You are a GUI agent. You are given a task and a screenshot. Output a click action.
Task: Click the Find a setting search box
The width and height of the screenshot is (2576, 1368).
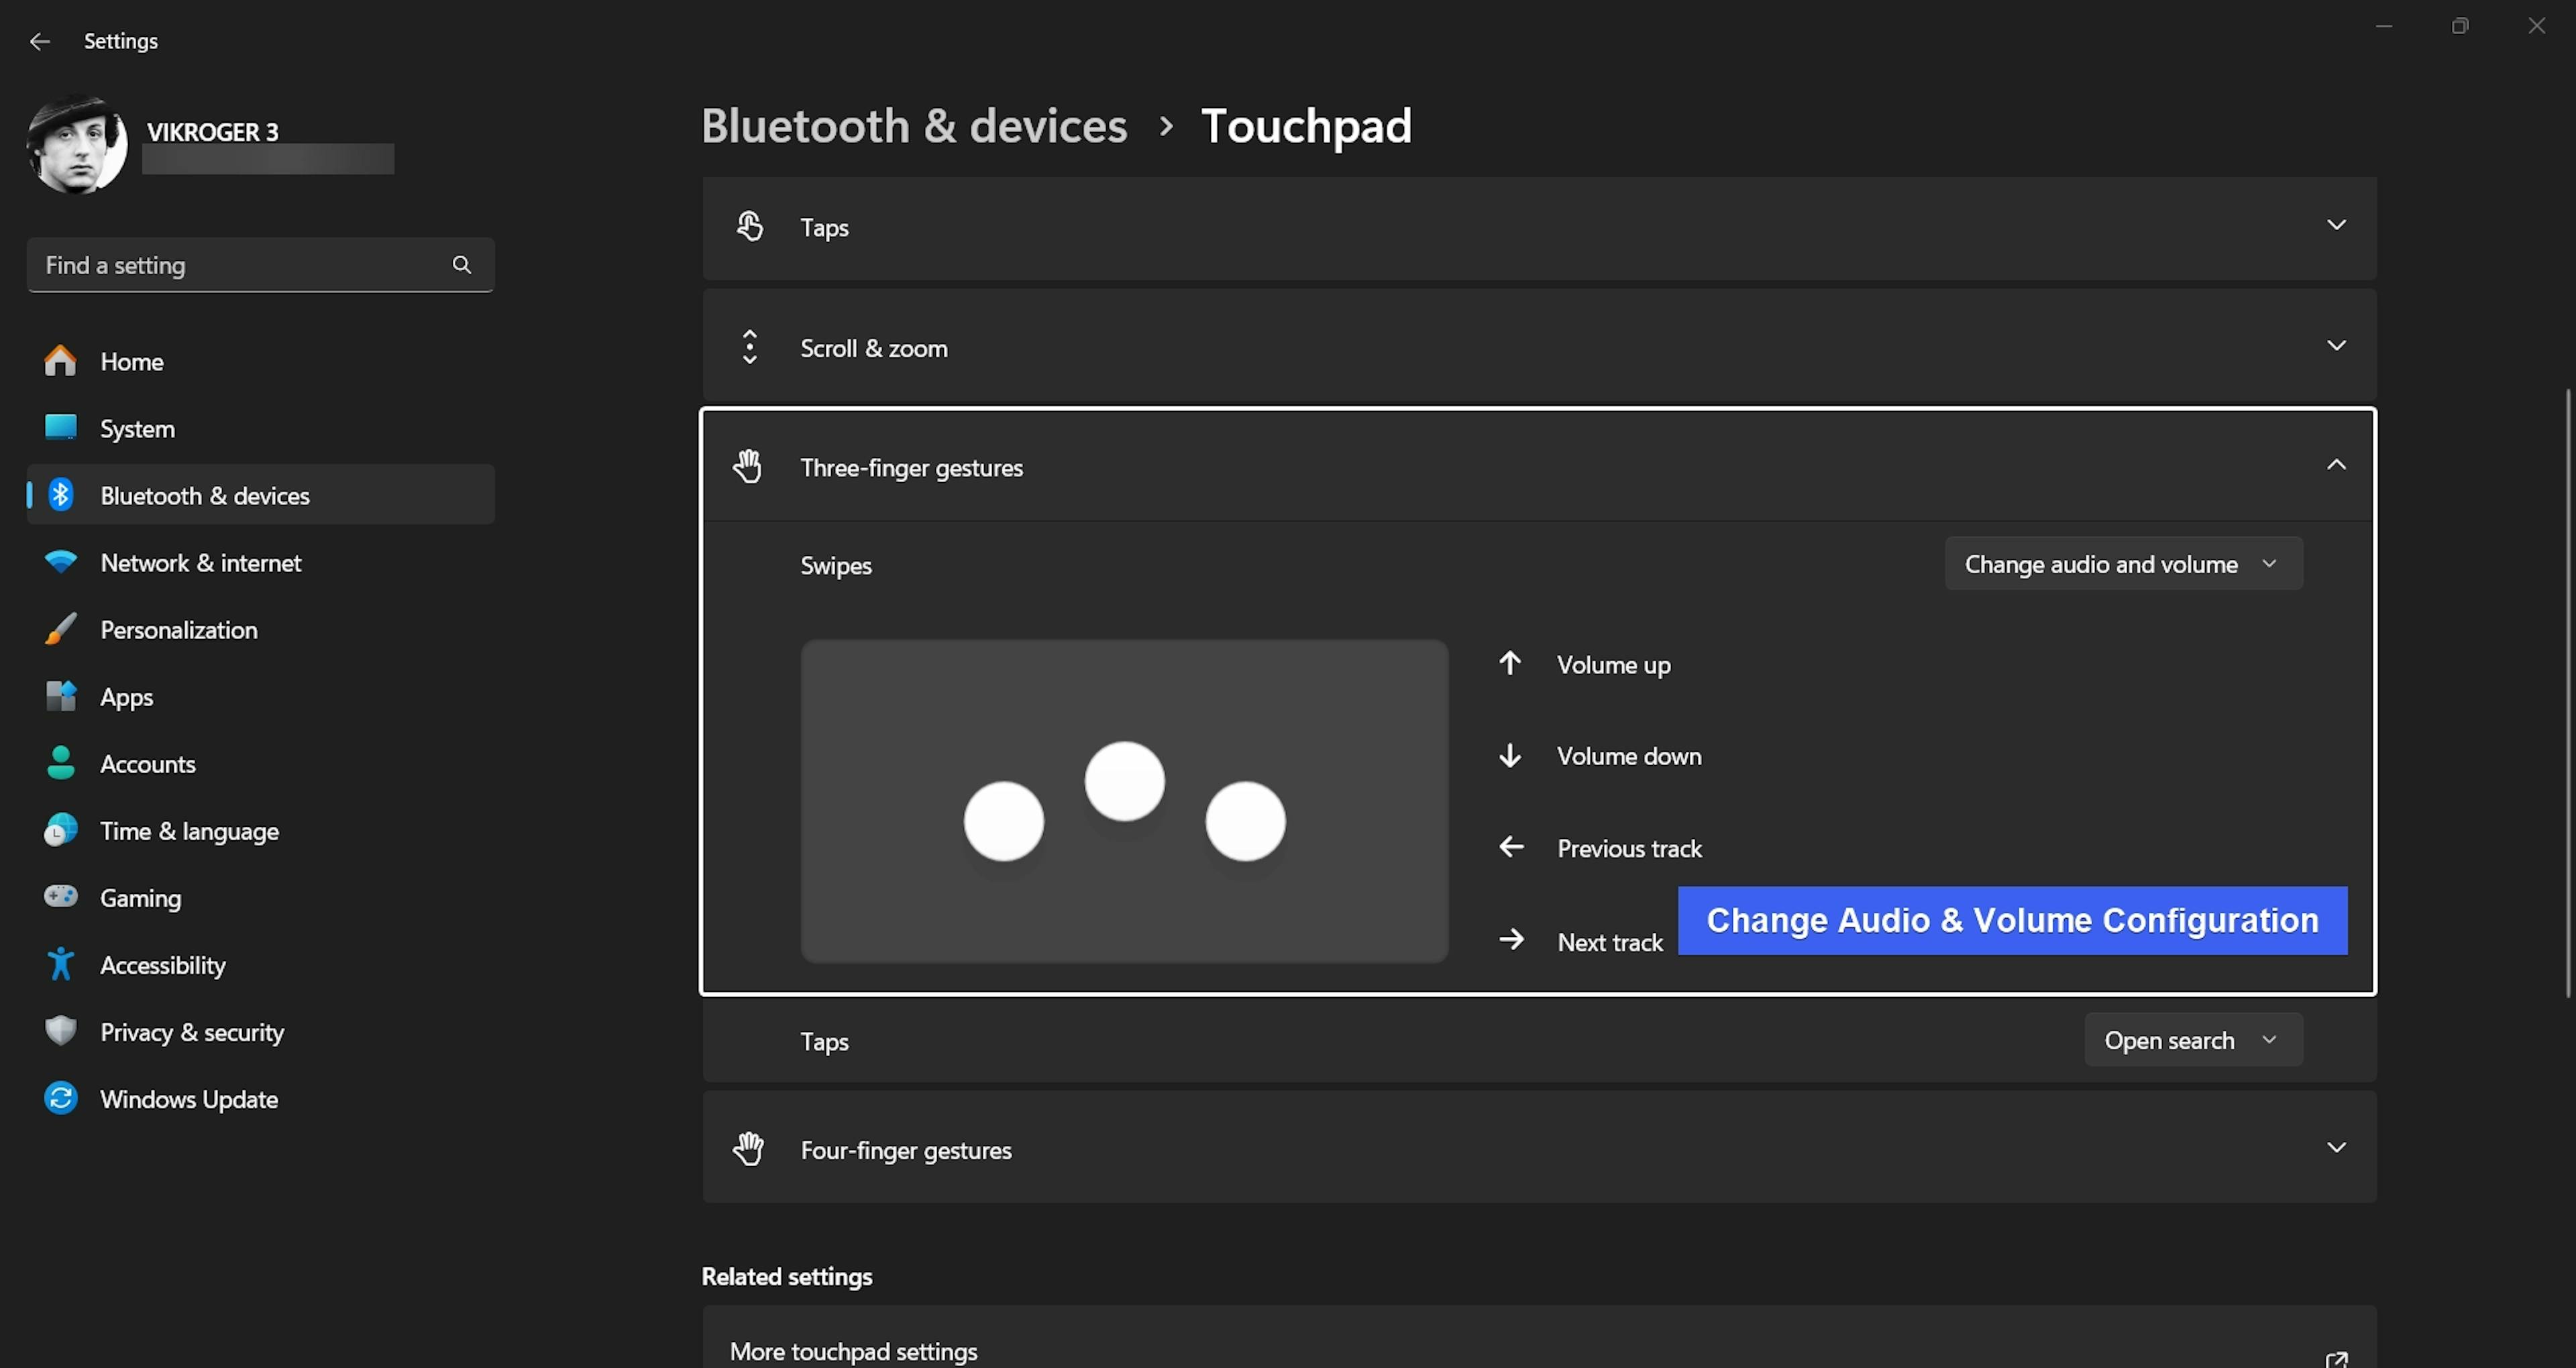click(x=240, y=265)
